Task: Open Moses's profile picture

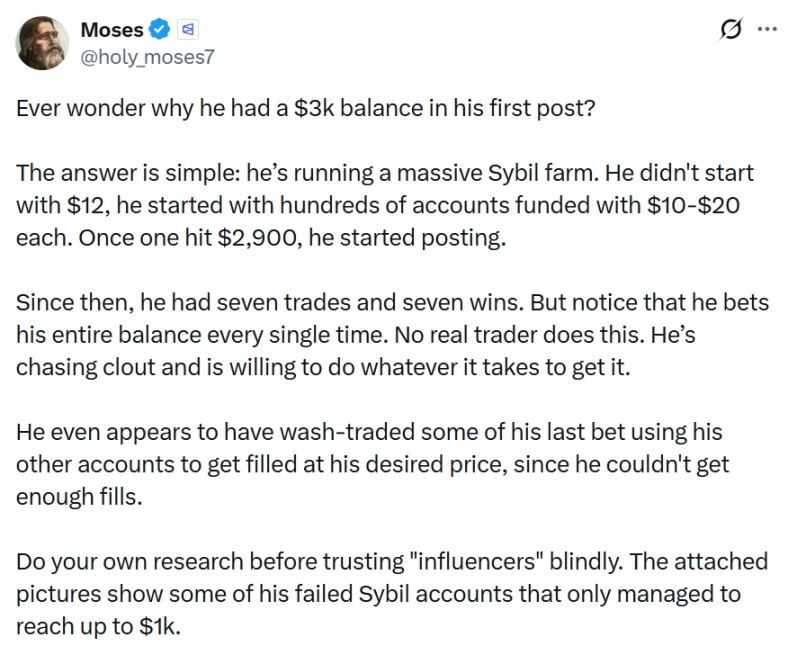Action: pos(42,41)
